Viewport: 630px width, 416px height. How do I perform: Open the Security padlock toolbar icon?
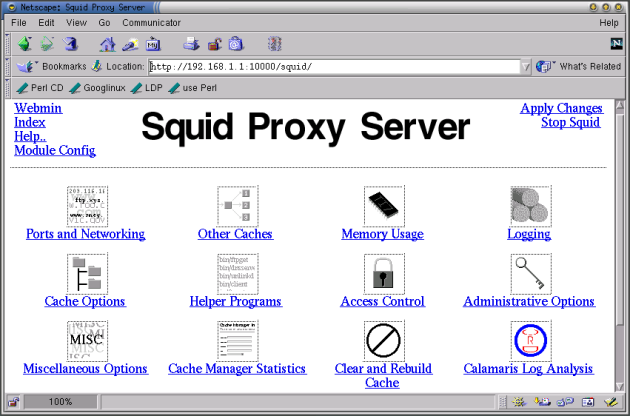(x=214, y=44)
